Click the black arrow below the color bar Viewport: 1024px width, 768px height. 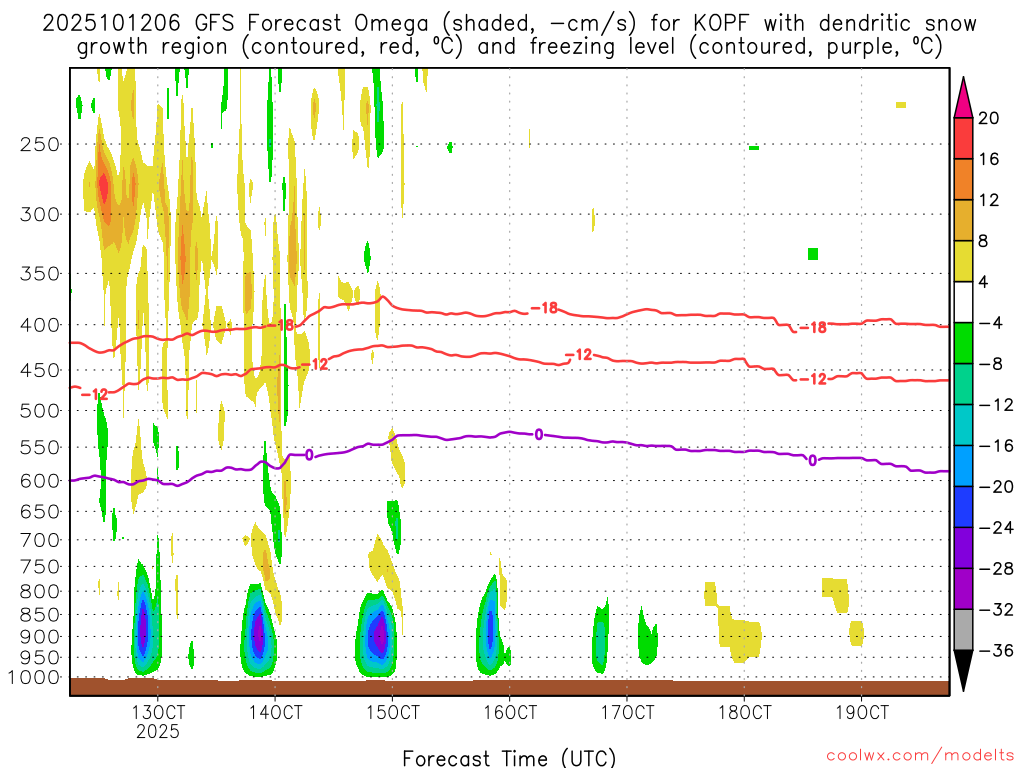point(964,671)
